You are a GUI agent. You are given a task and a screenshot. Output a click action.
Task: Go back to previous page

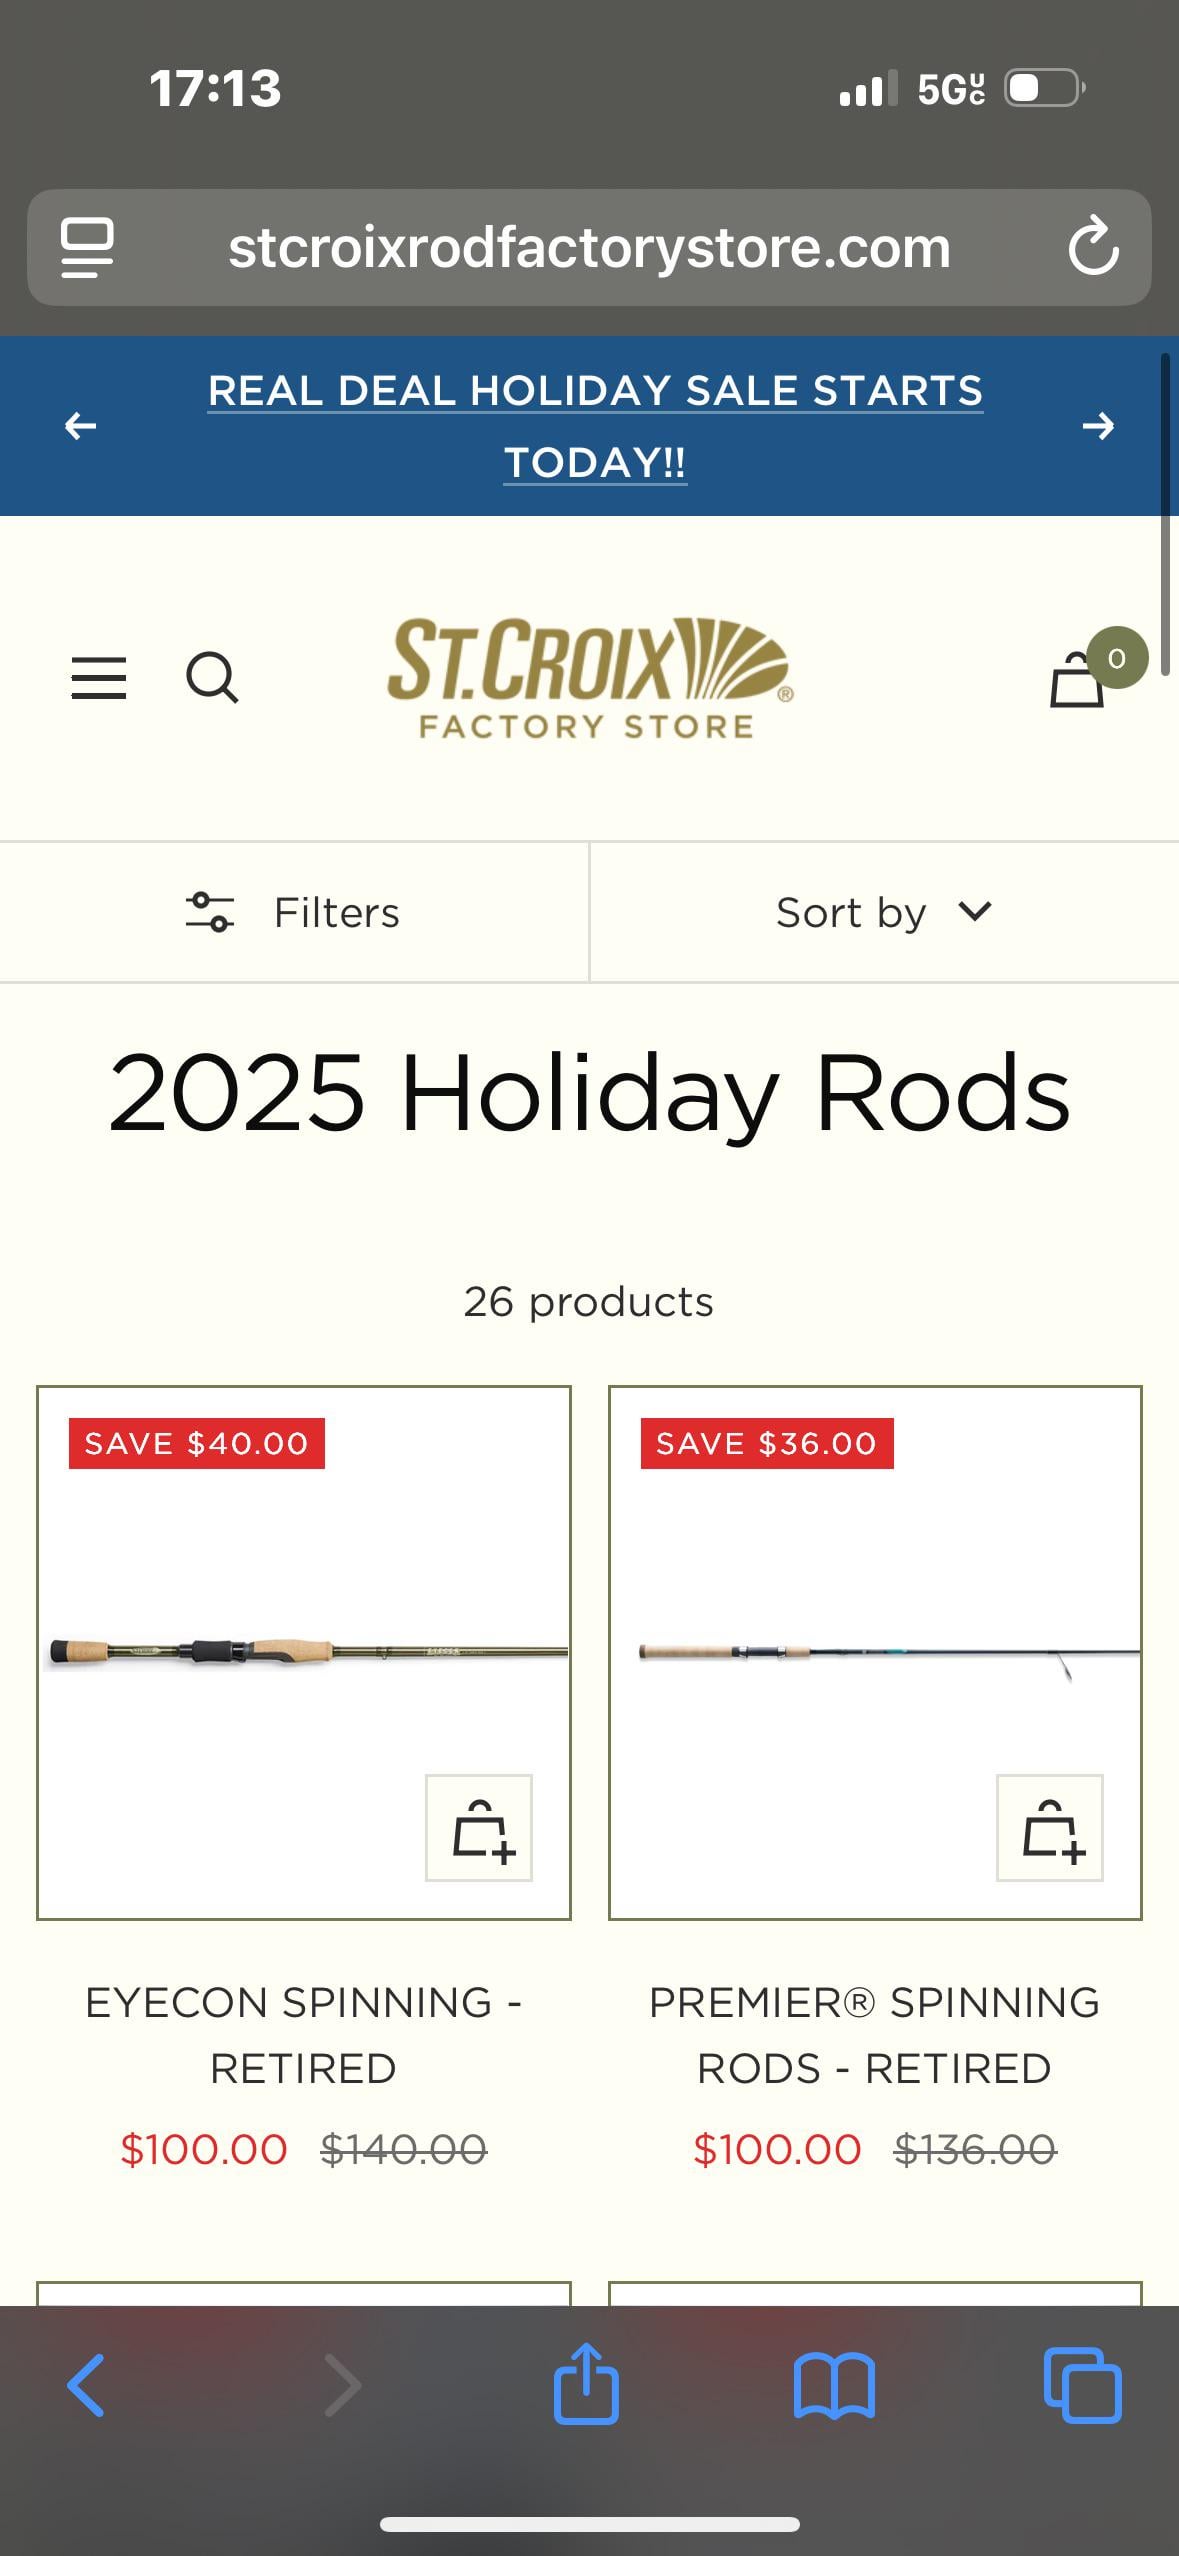[86, 2385]
